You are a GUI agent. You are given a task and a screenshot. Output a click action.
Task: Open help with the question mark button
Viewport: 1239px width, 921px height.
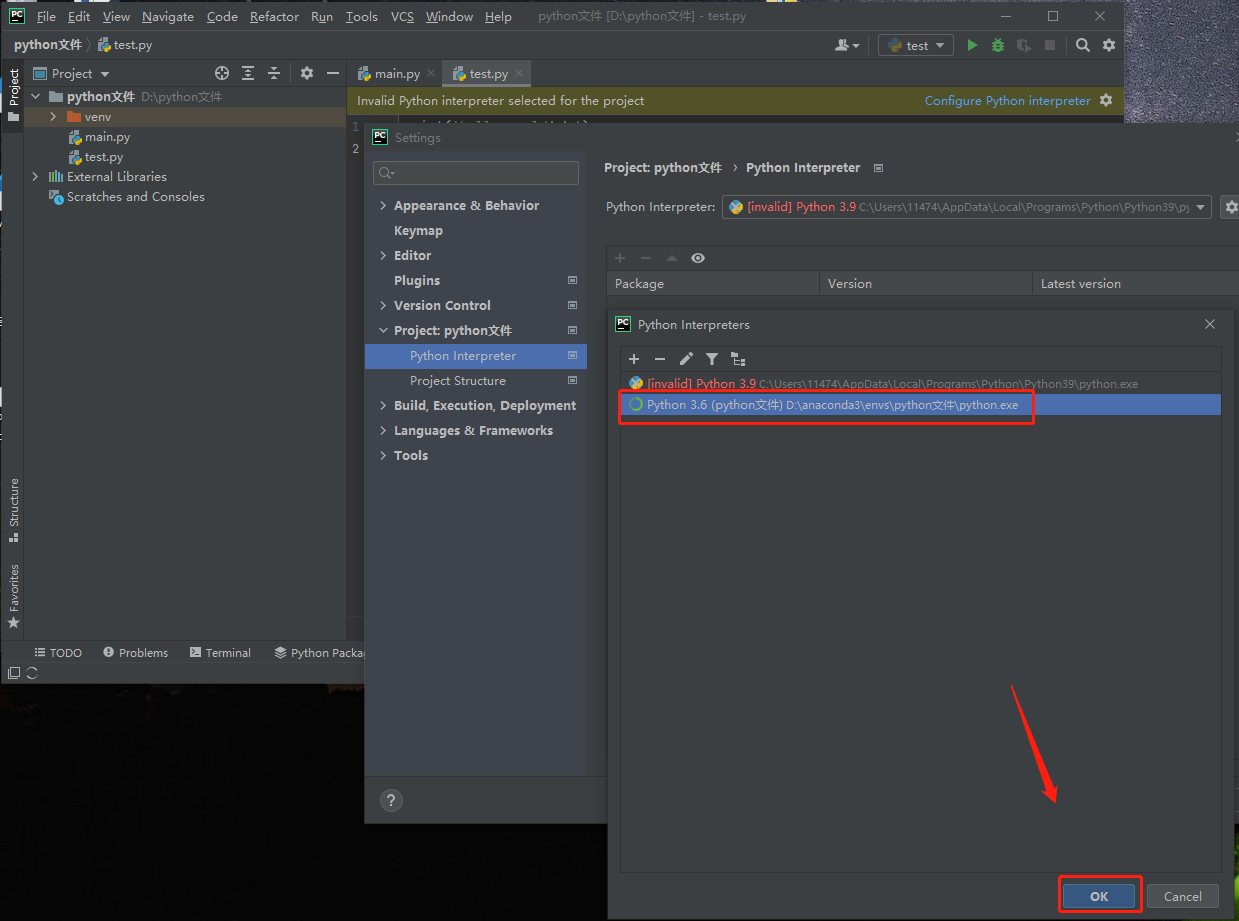[391, 800]
